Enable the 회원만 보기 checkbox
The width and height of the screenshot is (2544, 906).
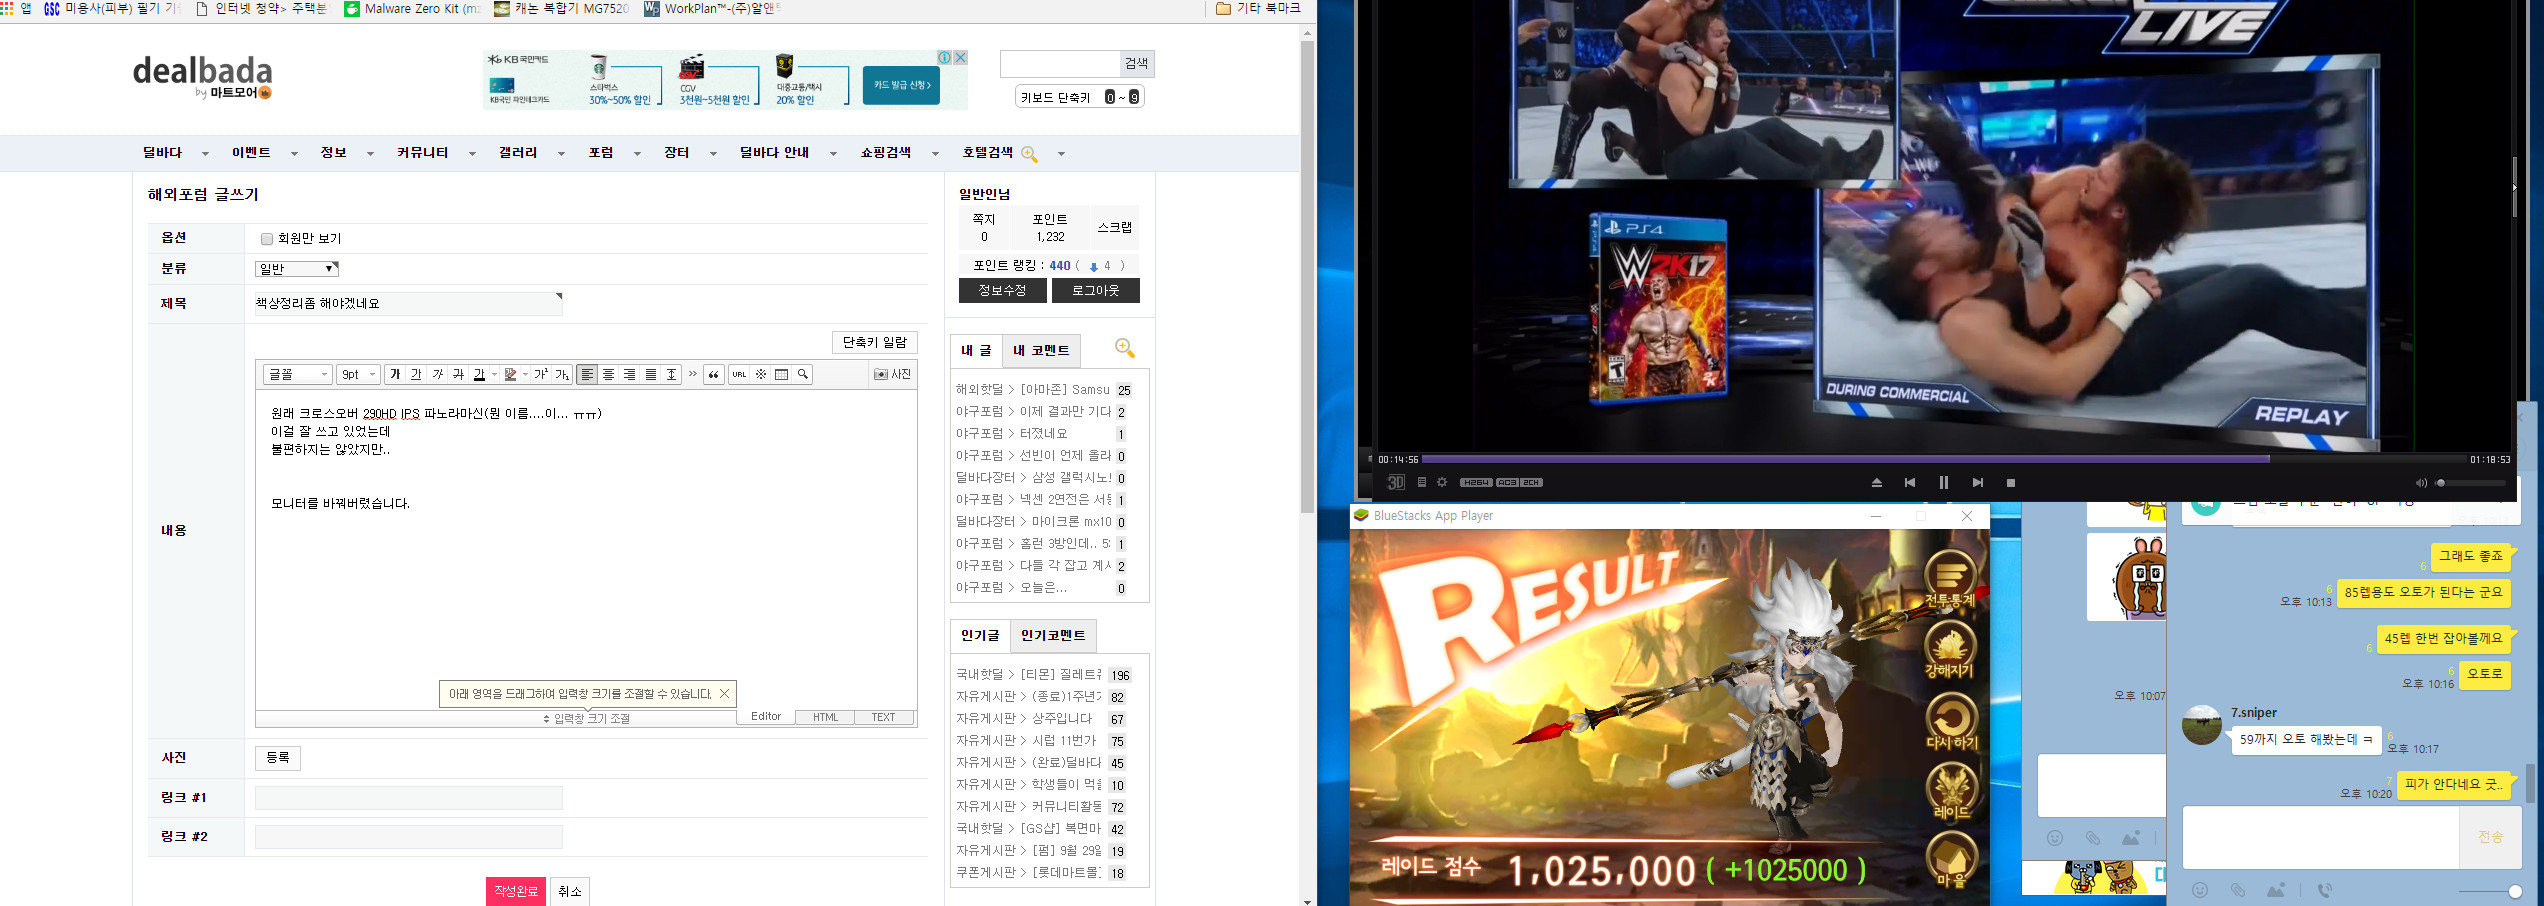[x=267, y=239]
